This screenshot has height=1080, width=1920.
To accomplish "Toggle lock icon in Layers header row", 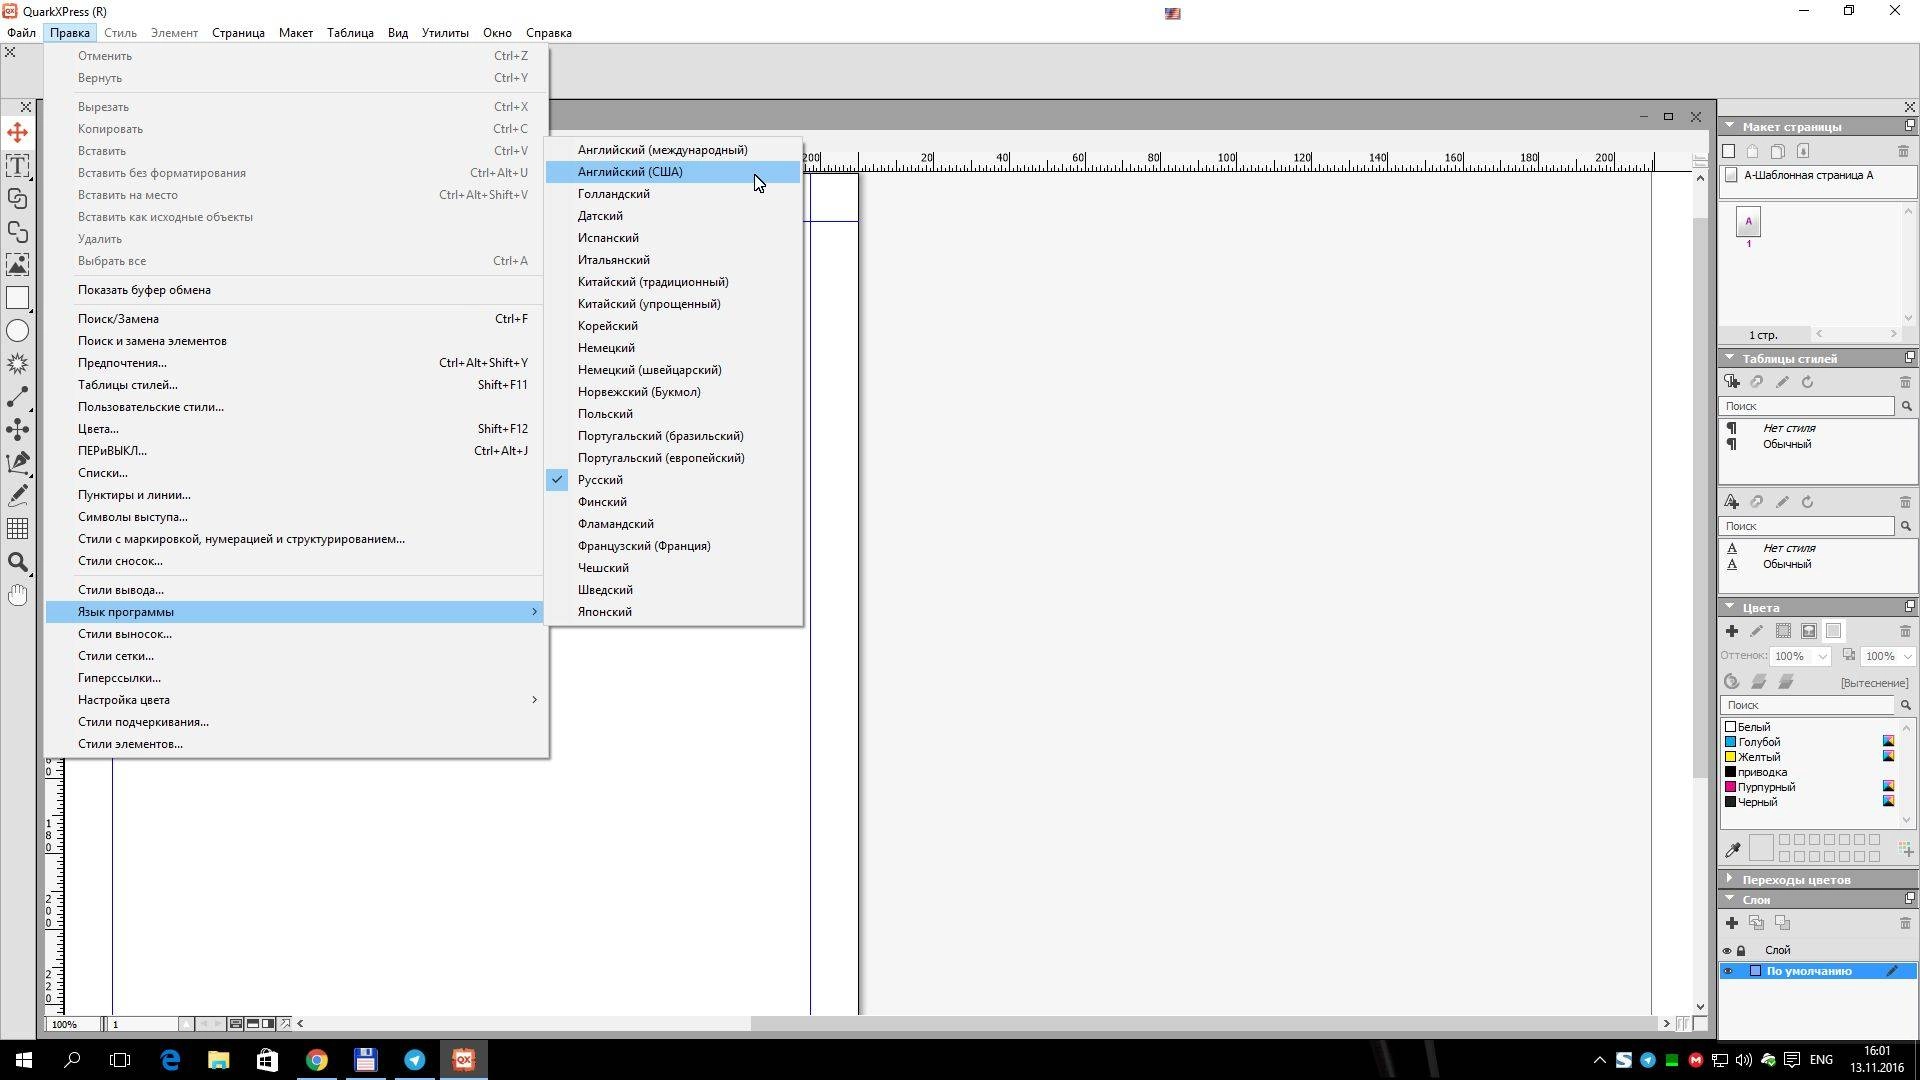I will (x=1741, y=951).
